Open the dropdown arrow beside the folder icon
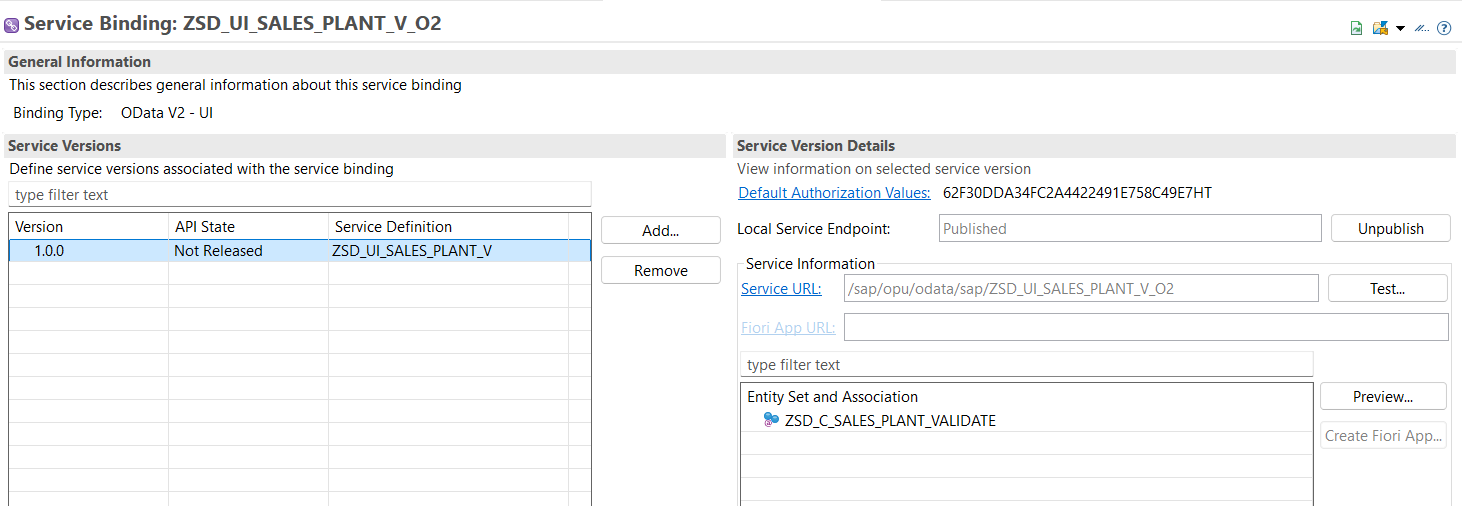 (x=1400, y=28)
